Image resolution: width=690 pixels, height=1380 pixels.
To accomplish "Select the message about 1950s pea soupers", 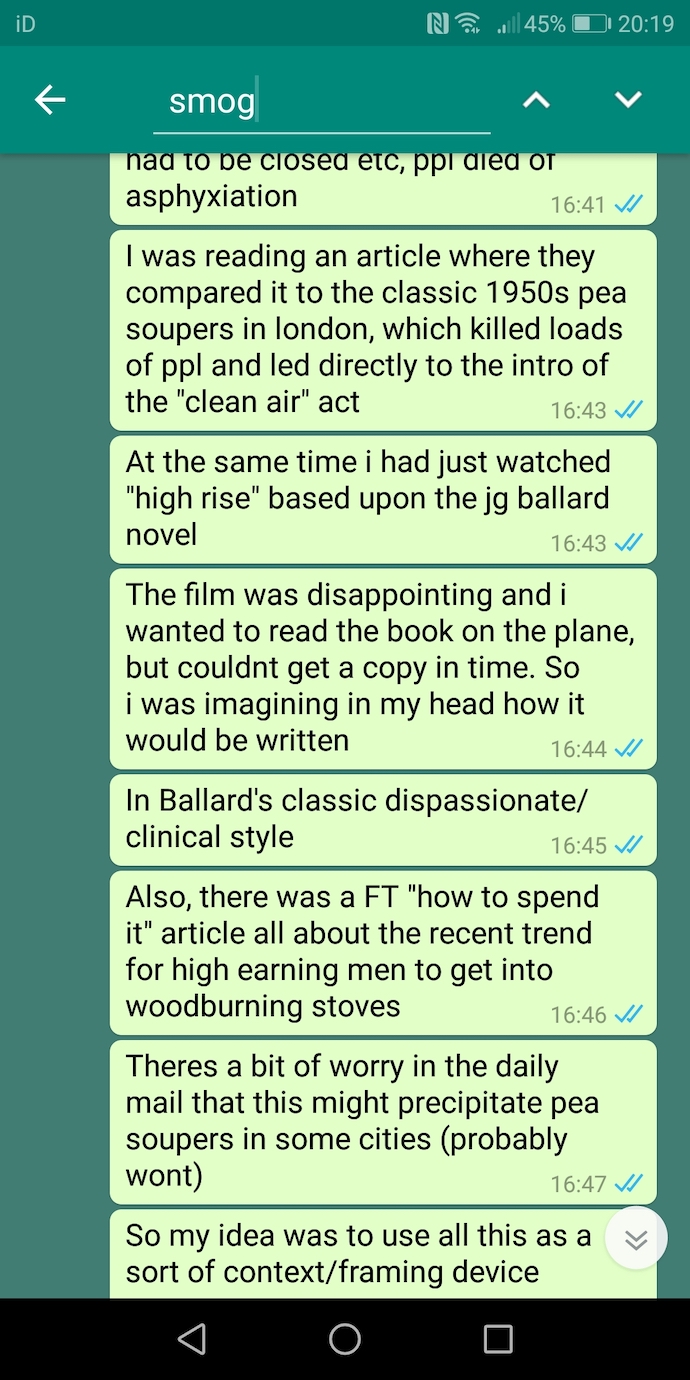I will pos(383,329).
